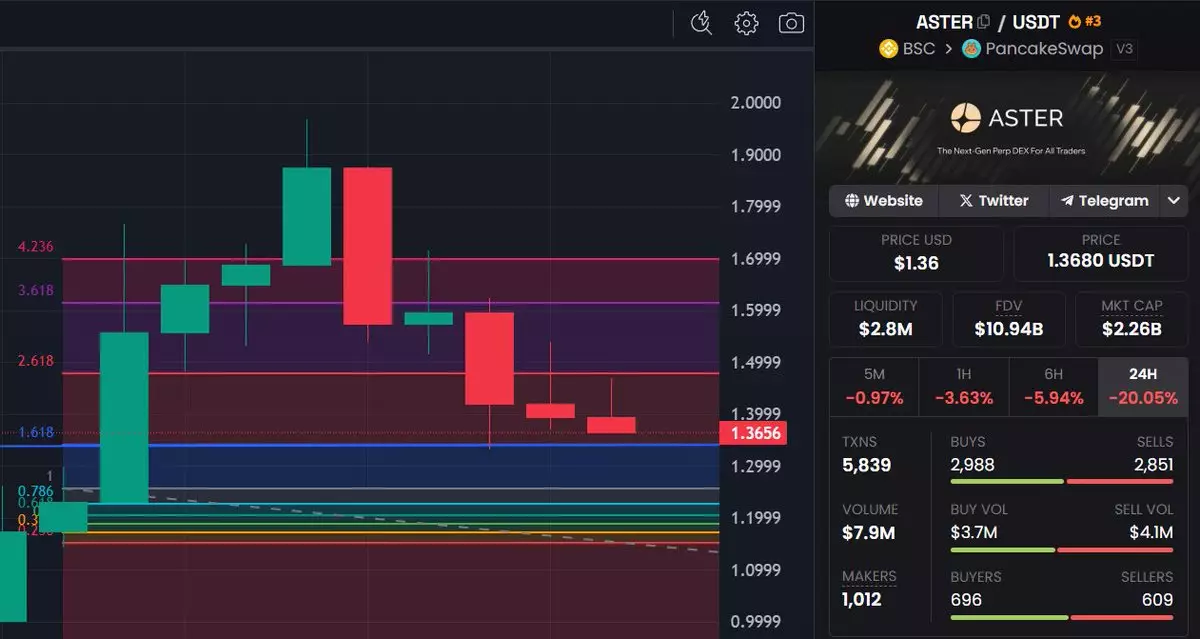The height and width of the screenshot is (639, 1200).
Task: Expand more social links chevron
Action: [x=1173, y=200]
